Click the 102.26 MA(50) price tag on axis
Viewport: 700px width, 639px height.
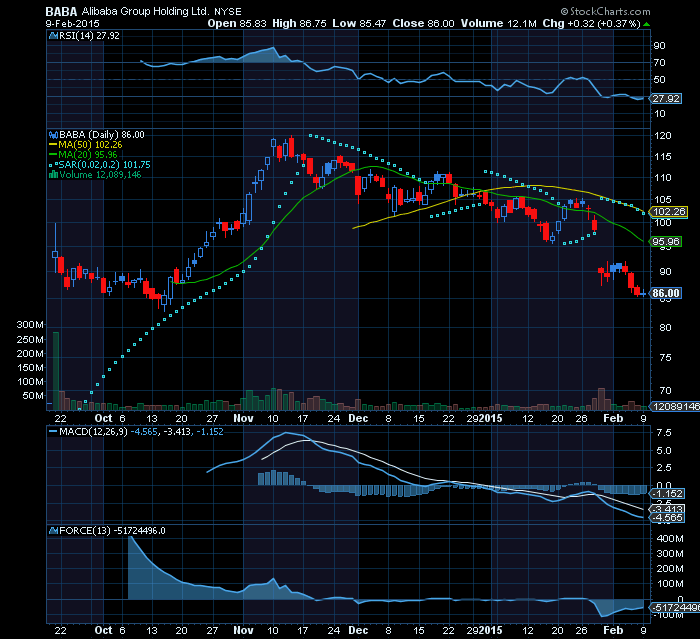pos(668,212)
